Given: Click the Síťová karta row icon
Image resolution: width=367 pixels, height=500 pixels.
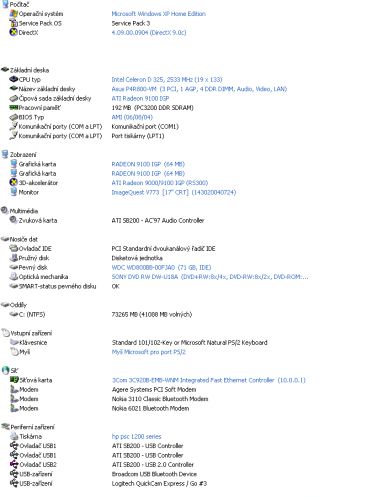Looking at the screenshot, I should click(x=14, y=380).
